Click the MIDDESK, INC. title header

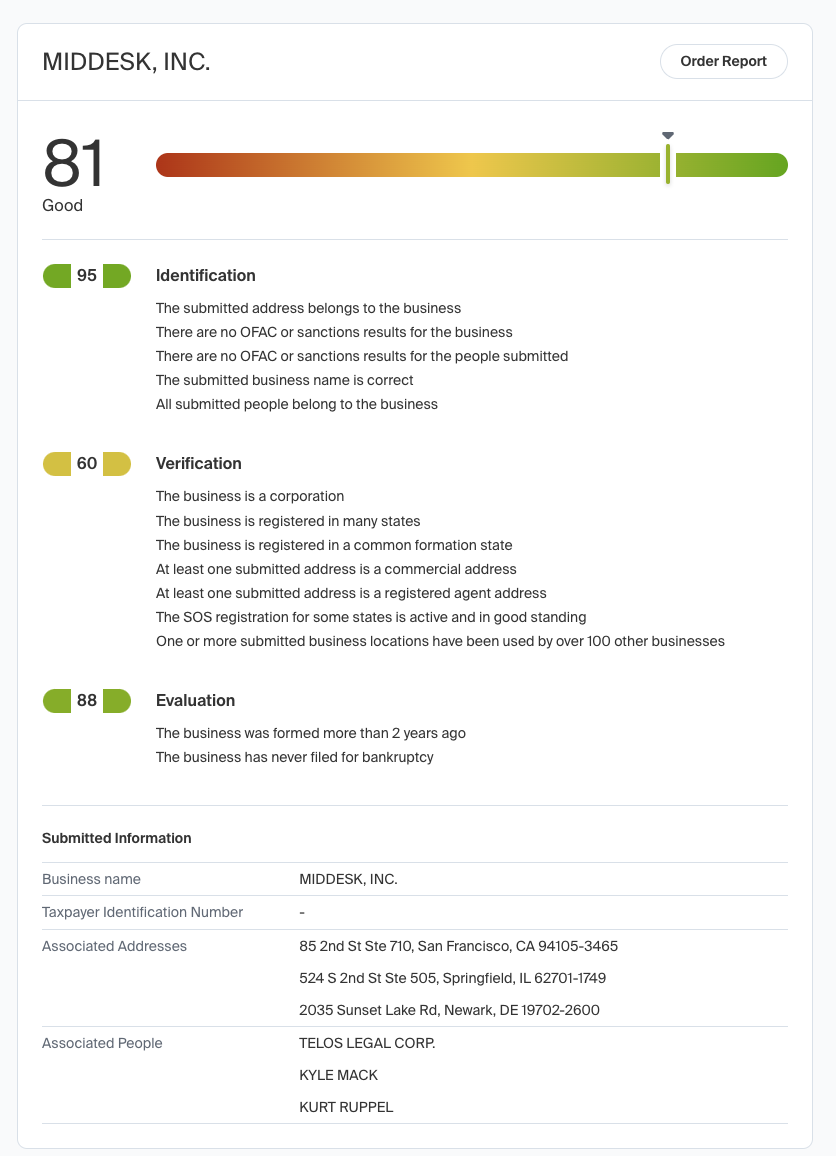click(126, 62)
